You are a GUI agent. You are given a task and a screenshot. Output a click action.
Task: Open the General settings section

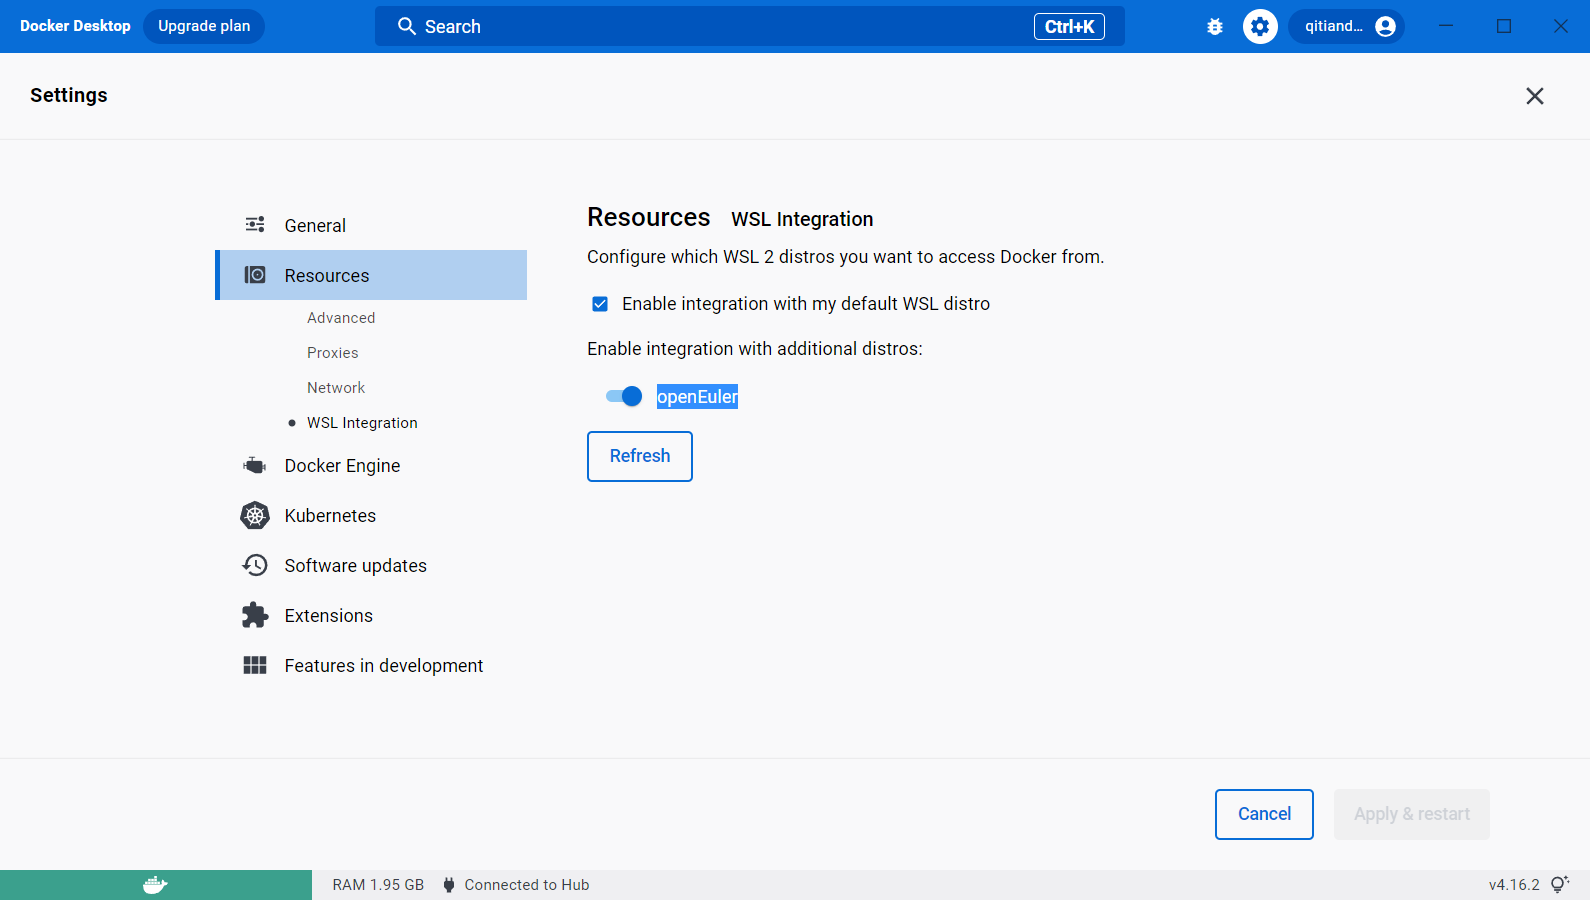pyautogui.click(x=371, y=225)
